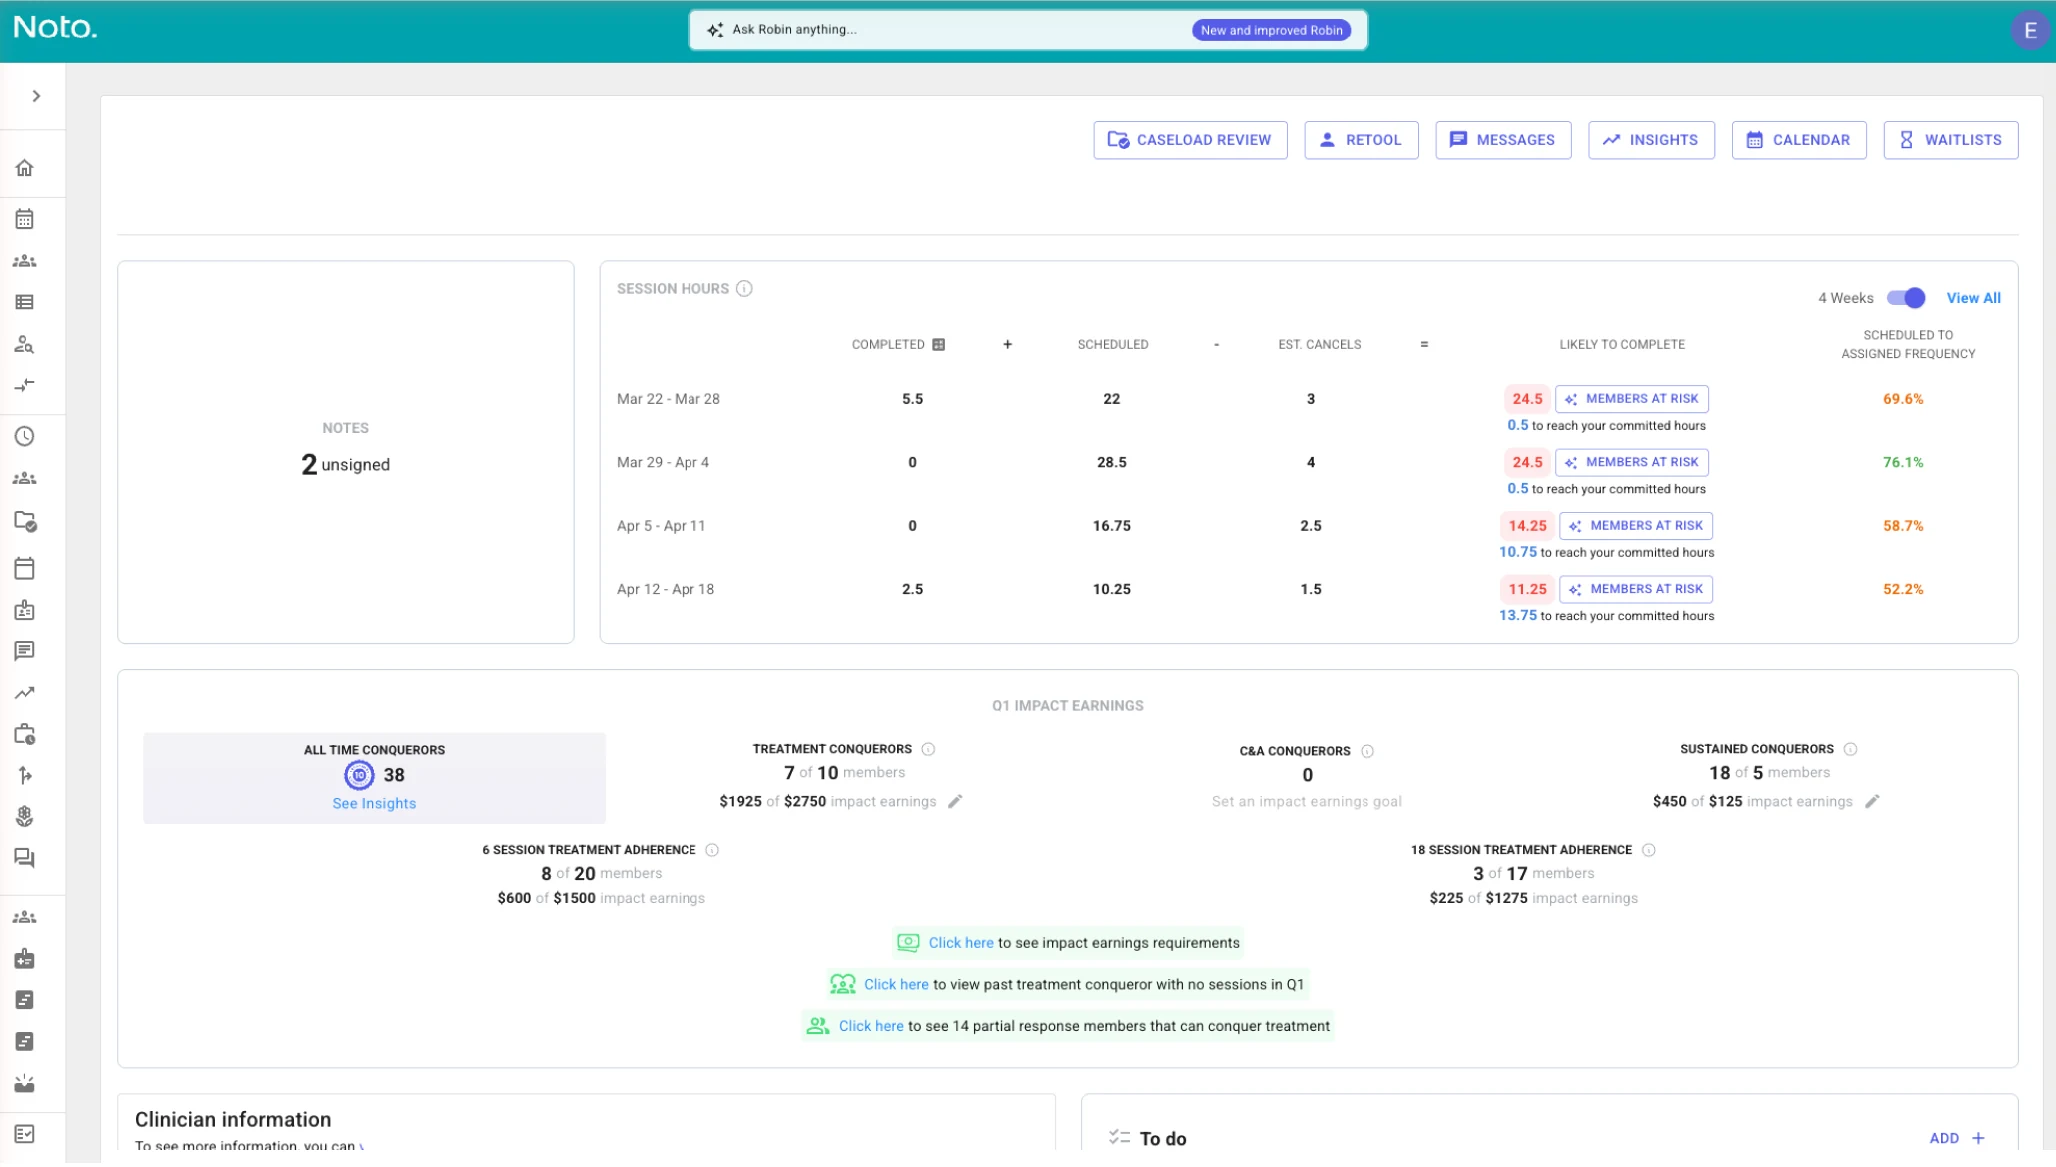Click info icon beside 18 Session Treatment Adherence
The width and height of the screenshot is (2056, 1167).
pyautogui.click(x=1649, y=851)
